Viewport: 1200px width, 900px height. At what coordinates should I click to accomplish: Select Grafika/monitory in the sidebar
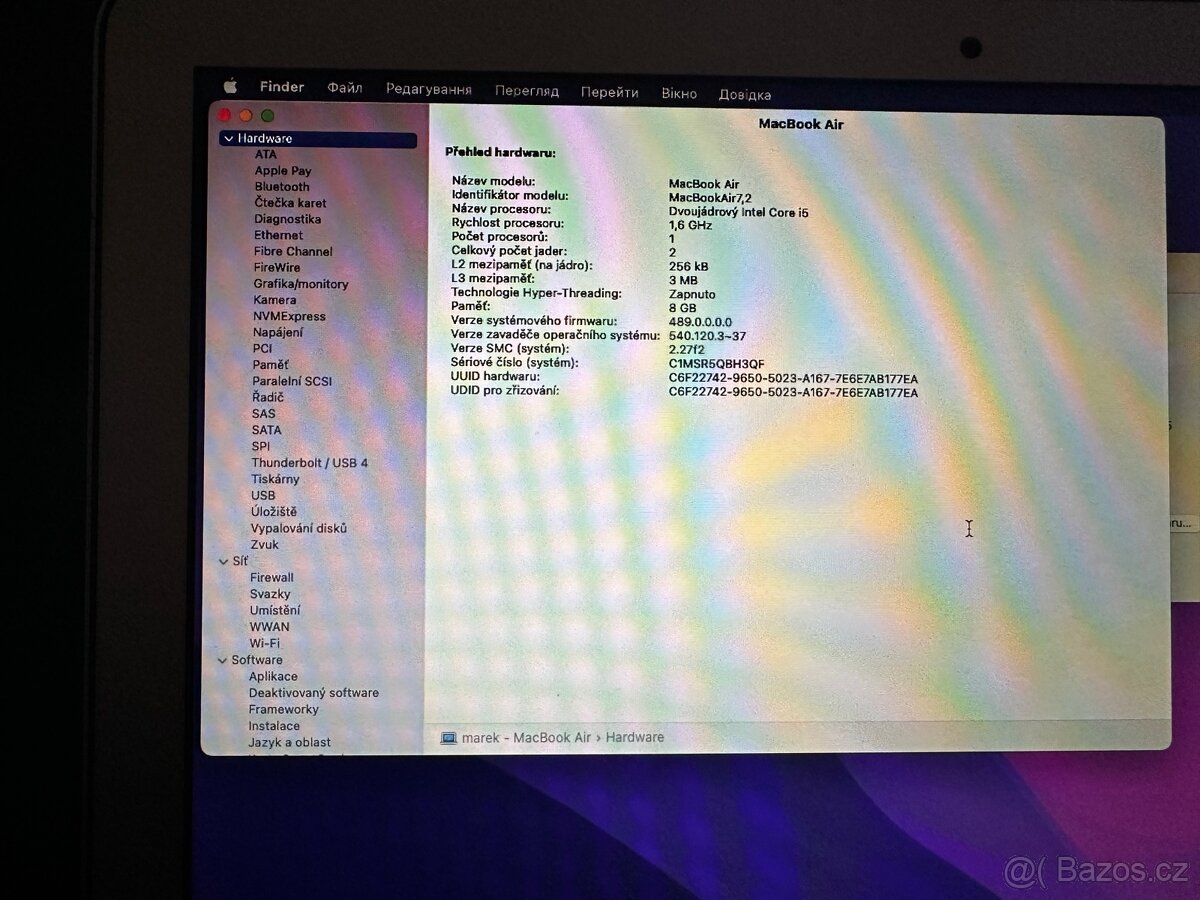[299, 284]
